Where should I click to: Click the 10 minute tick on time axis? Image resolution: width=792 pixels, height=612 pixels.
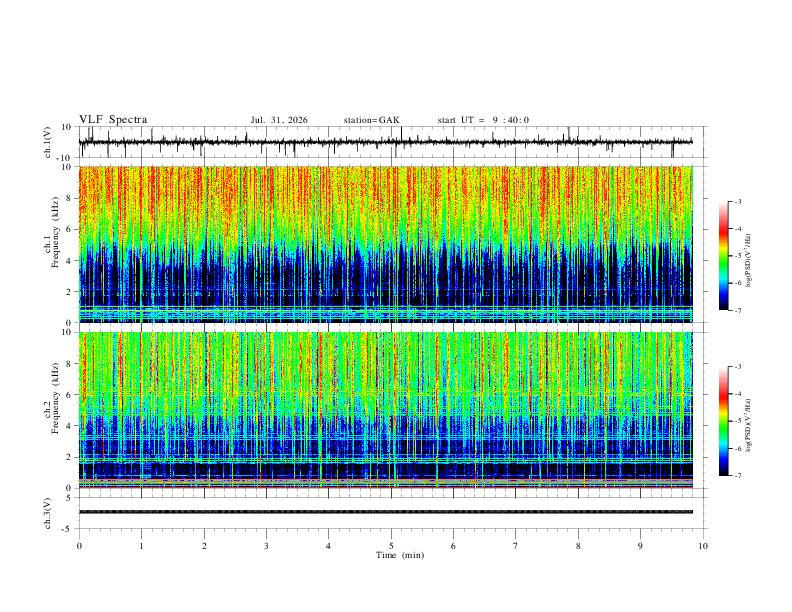tap(703, 546)
